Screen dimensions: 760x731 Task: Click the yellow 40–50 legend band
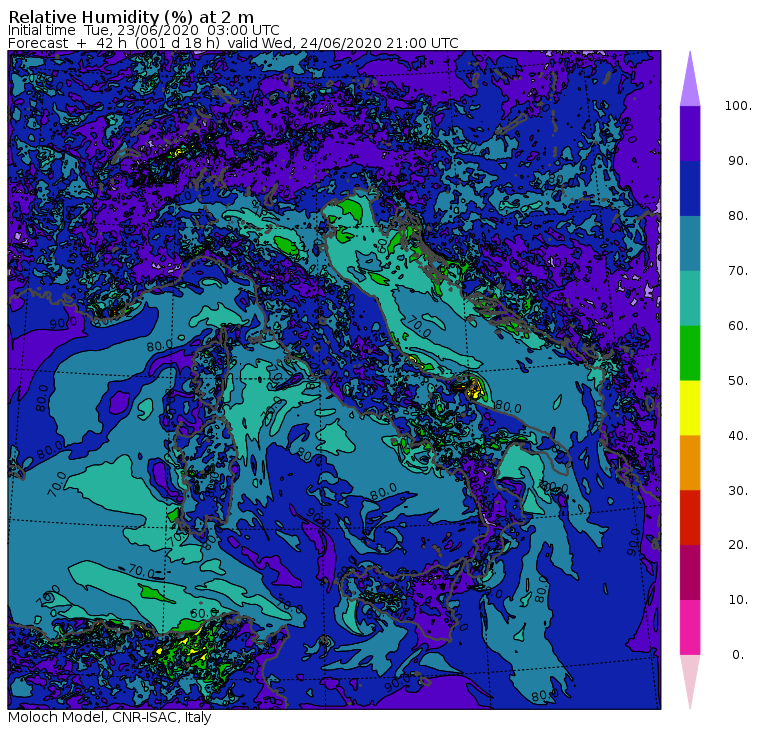(x=690, y=408)
